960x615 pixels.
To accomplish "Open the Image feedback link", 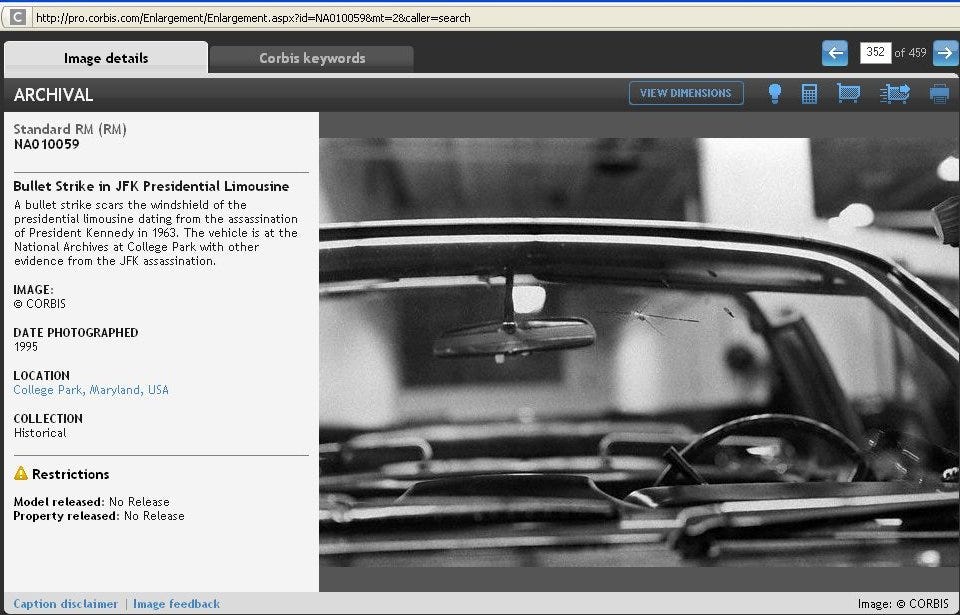I will coord(176,603).
